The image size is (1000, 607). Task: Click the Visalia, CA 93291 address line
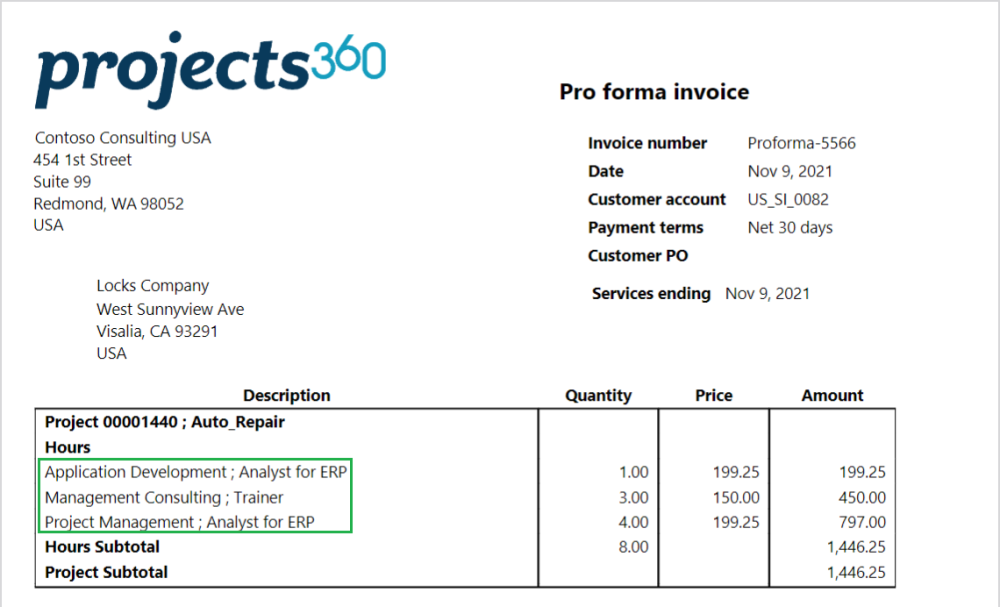[157, 331]
